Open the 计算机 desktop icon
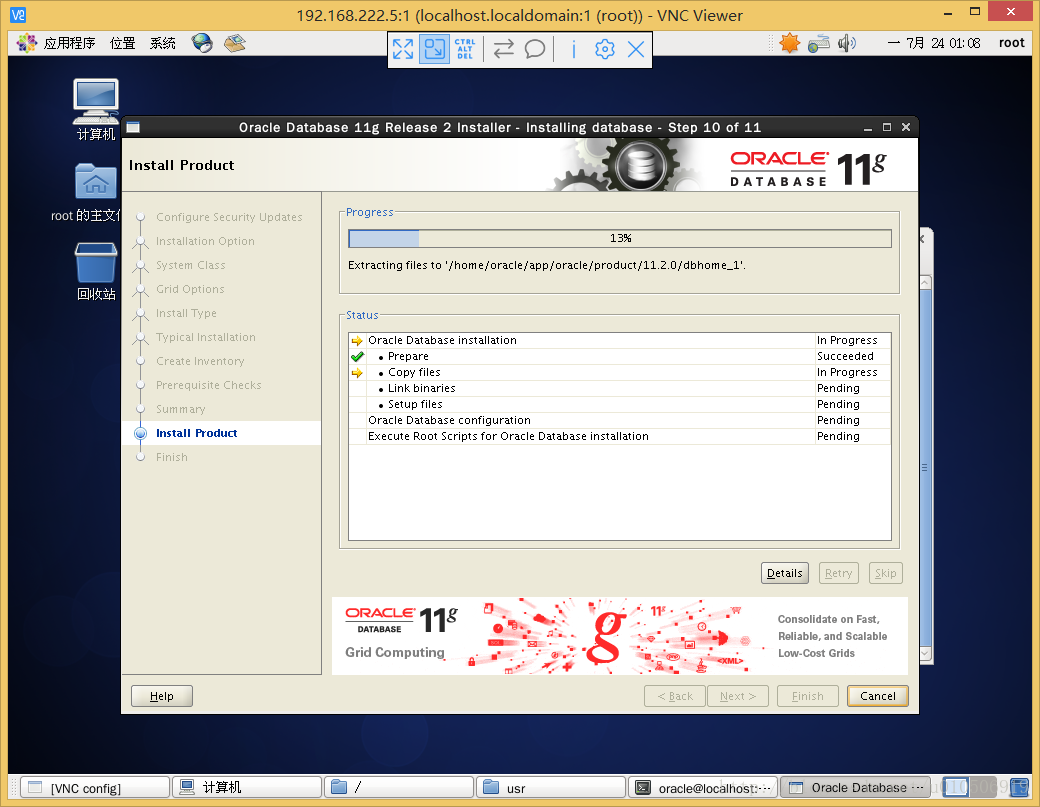Viewport: 1040px width, 807px height. 96,110
